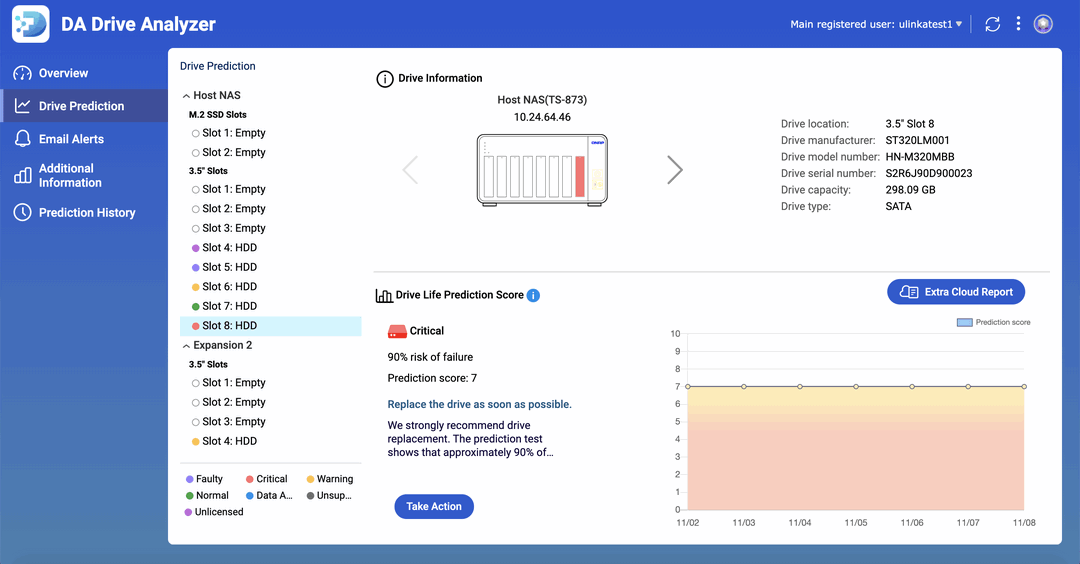The height and width of the screenshot is (564, 1080).
Task: Click the Take Action button
Action: (x=434, y=507)
